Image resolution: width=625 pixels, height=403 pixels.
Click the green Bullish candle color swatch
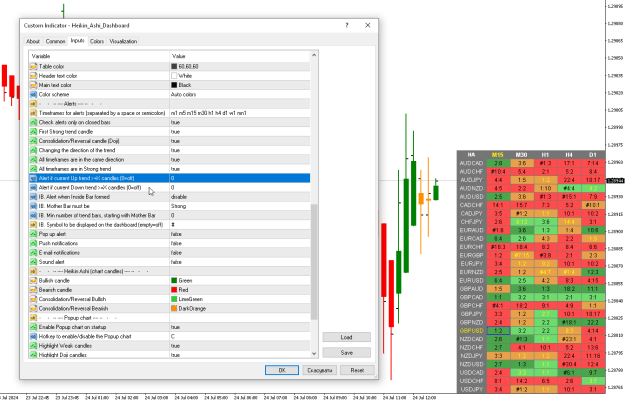[174, 281]
